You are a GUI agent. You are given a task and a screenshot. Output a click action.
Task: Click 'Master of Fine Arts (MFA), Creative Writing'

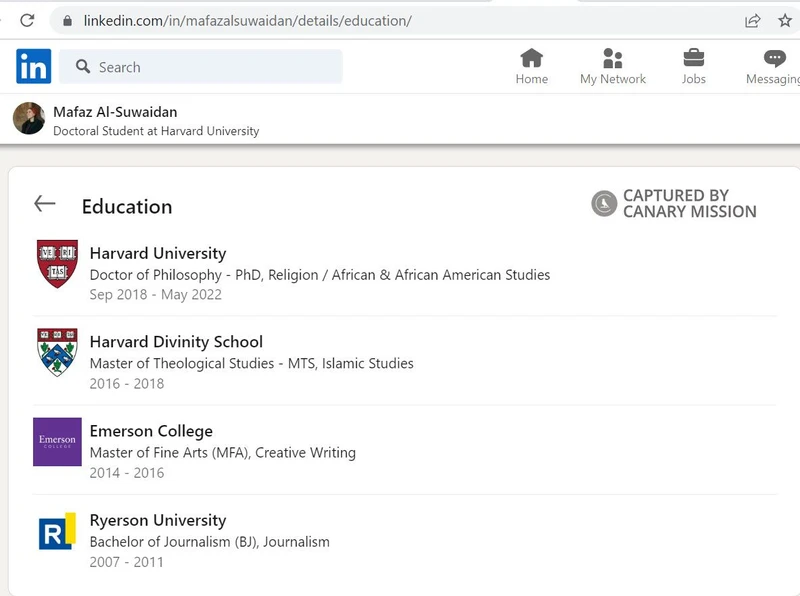223,453
